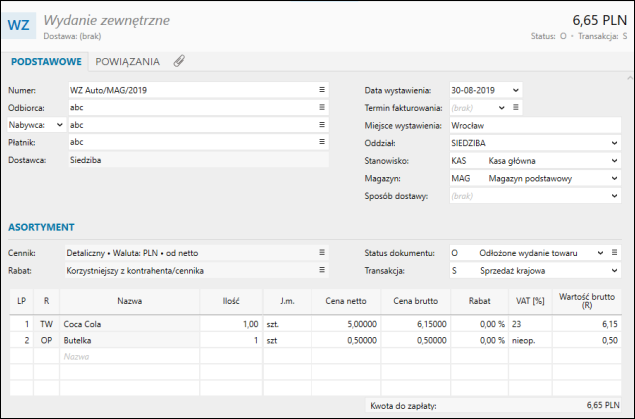The width and height of the screenshot is (635, 419).
Task: Open the list icon in Rabat field
Action: (x=322, y=270)
